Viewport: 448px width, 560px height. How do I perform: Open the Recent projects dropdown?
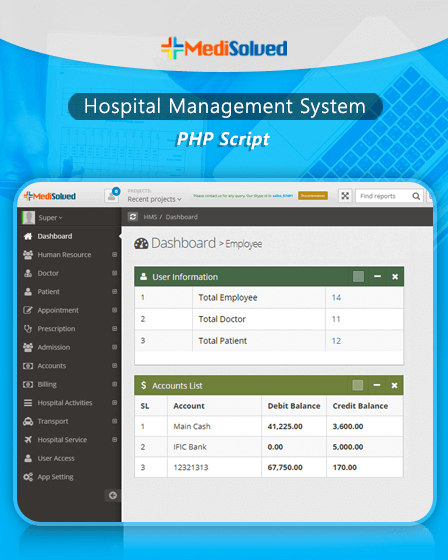(154, 199)
